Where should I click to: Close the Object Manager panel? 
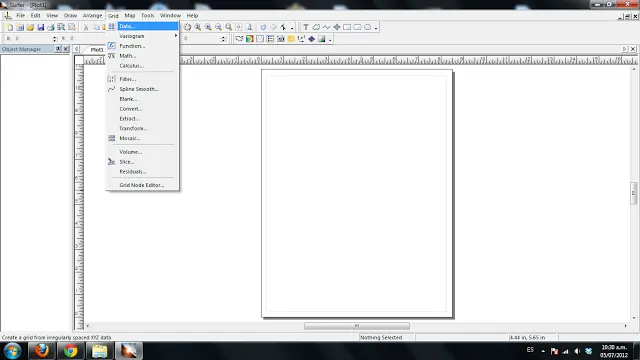[x=66, y=49]
